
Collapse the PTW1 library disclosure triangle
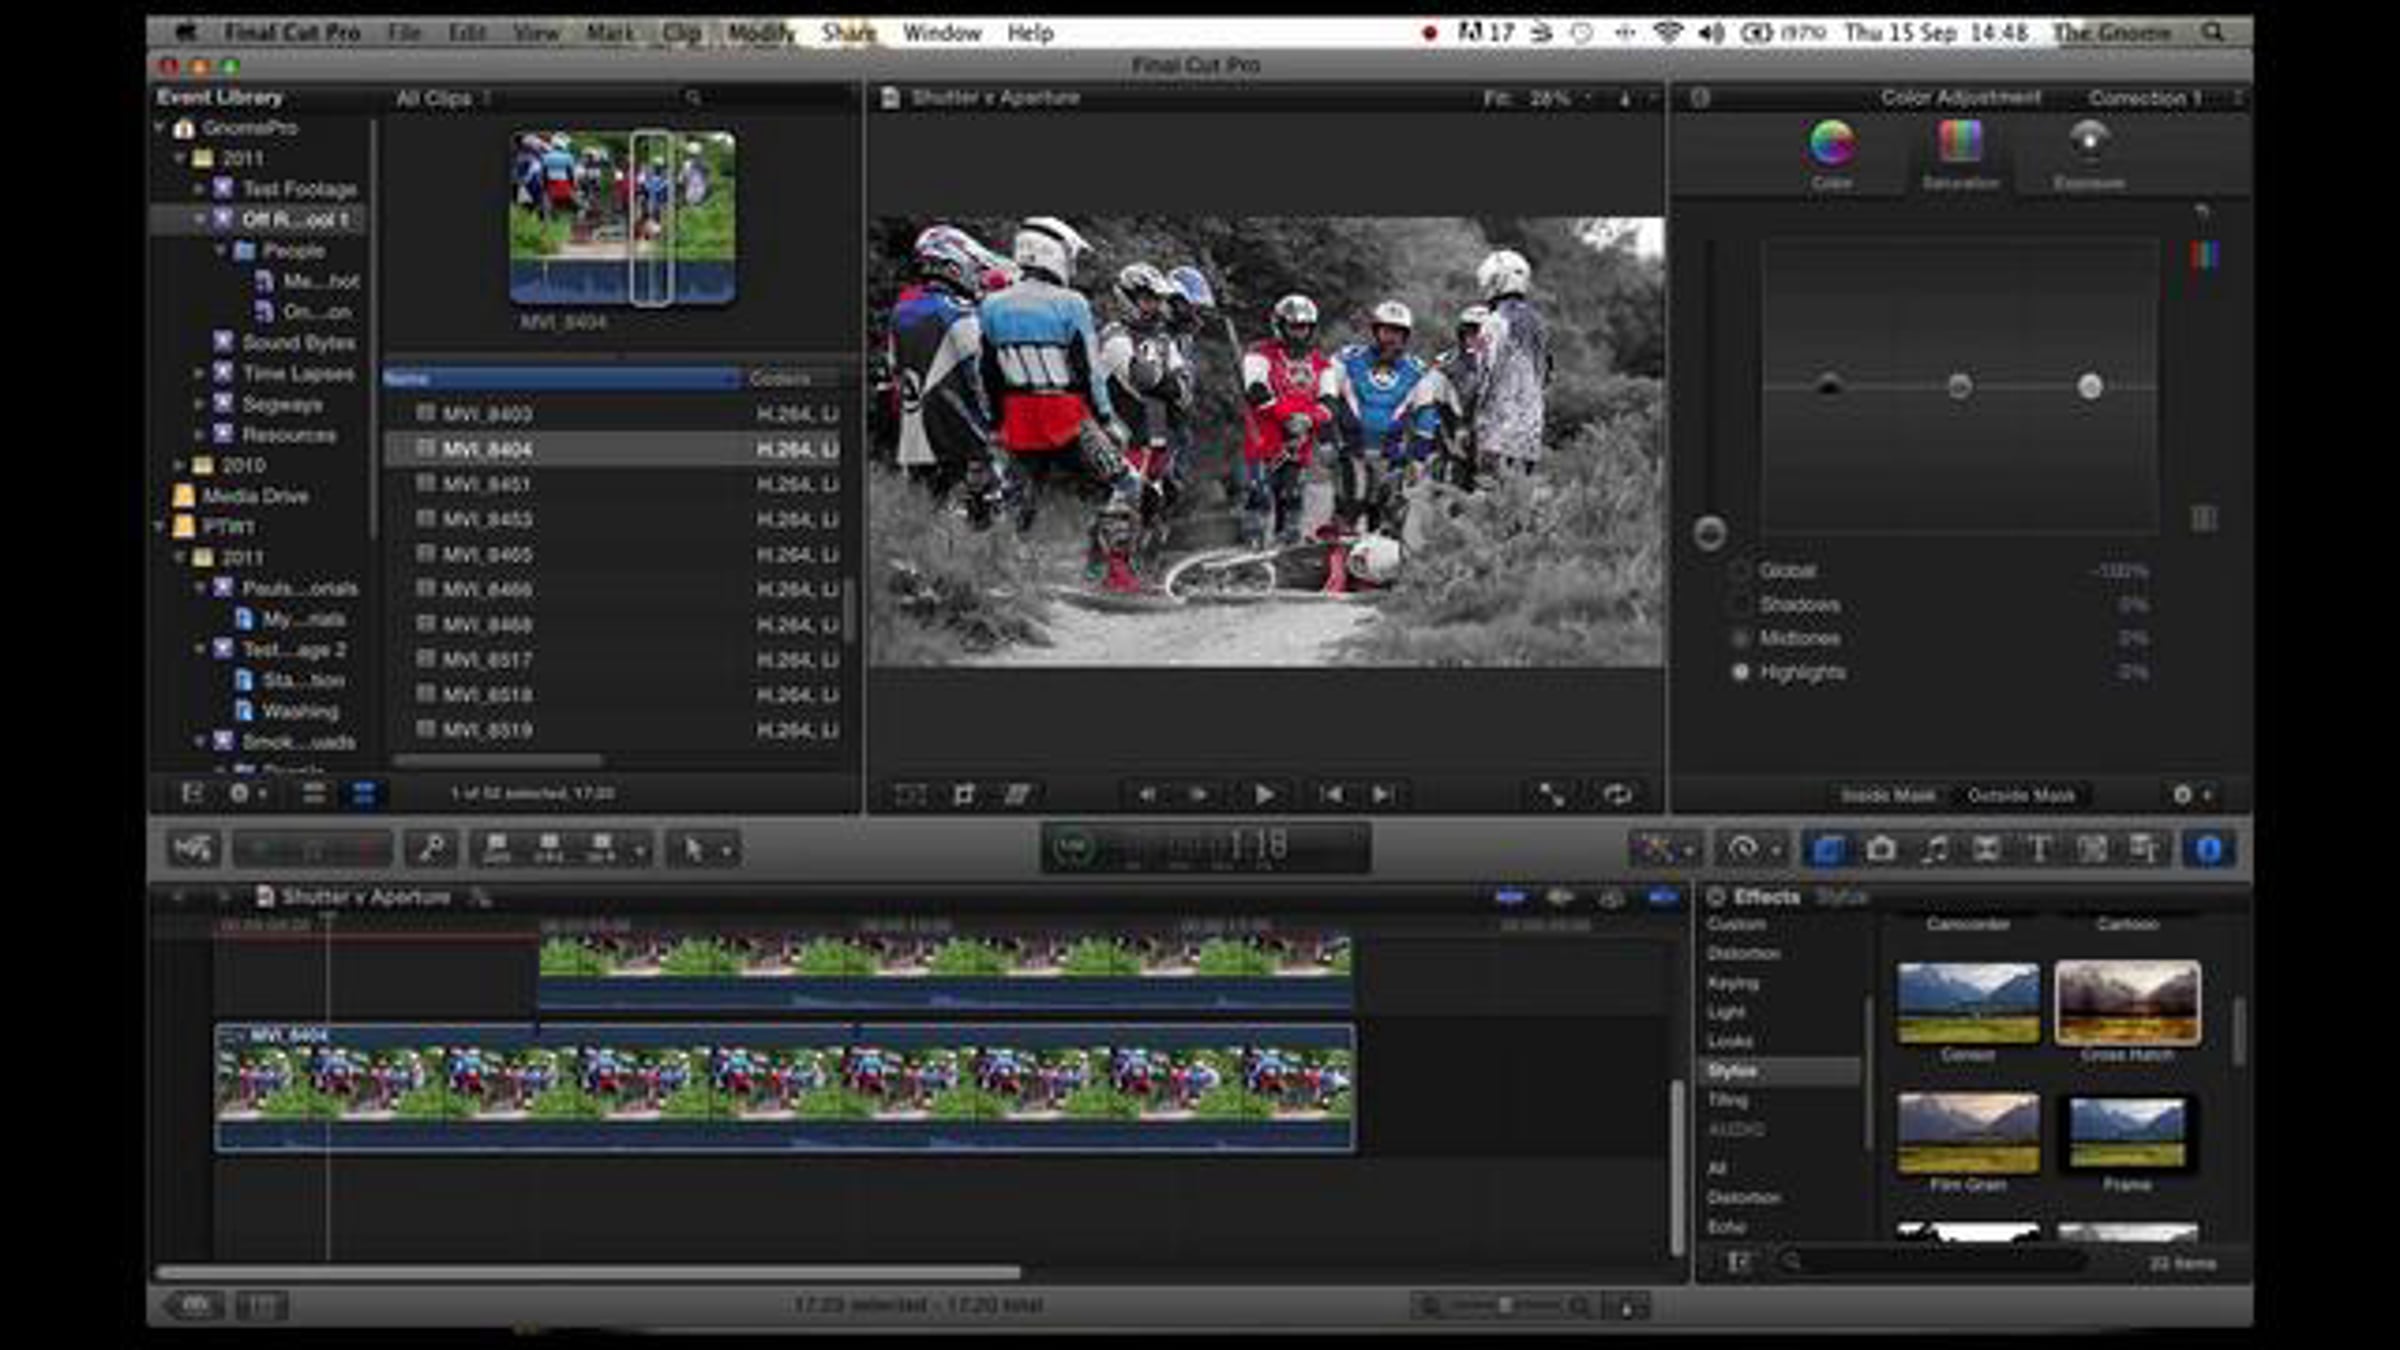(160, 526)
